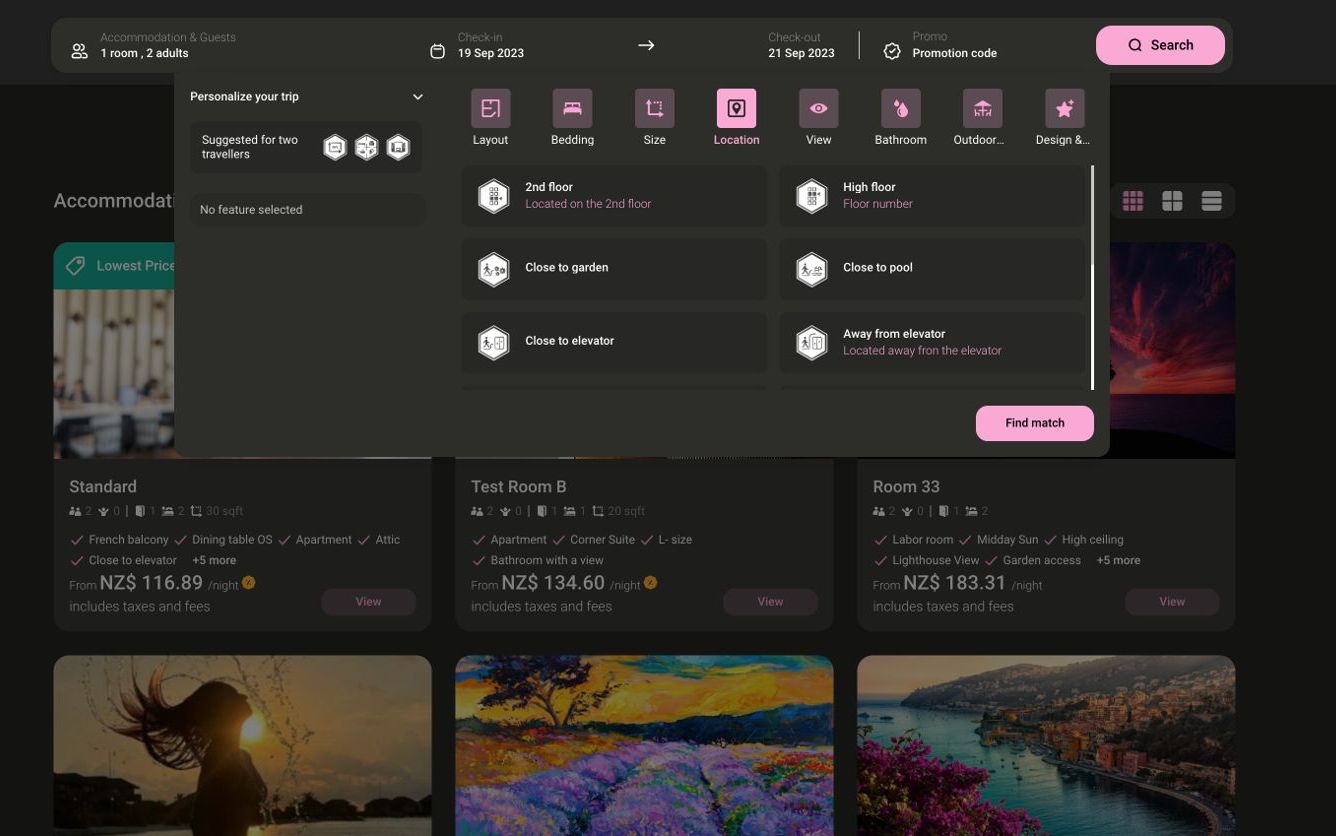Click the French balcony feature text
The height and width of the screenshot is (836, 1336).
[x=128, y=540]
